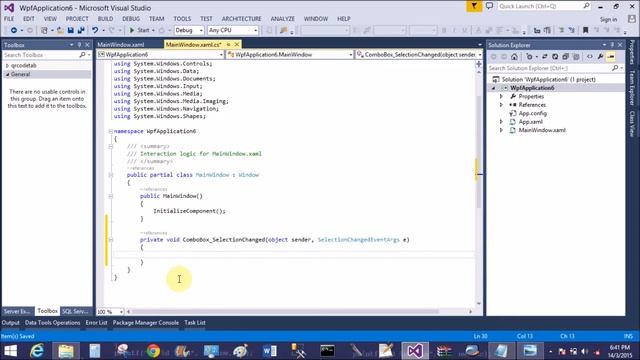This screenshot has width=640, height=360.
Task: Open the Team Explorer side tab
Action: 632,88
